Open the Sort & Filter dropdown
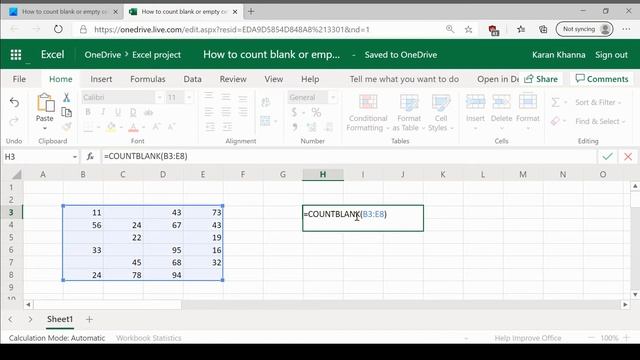Viewport: 640px width, 360px height. coord(598,102)
